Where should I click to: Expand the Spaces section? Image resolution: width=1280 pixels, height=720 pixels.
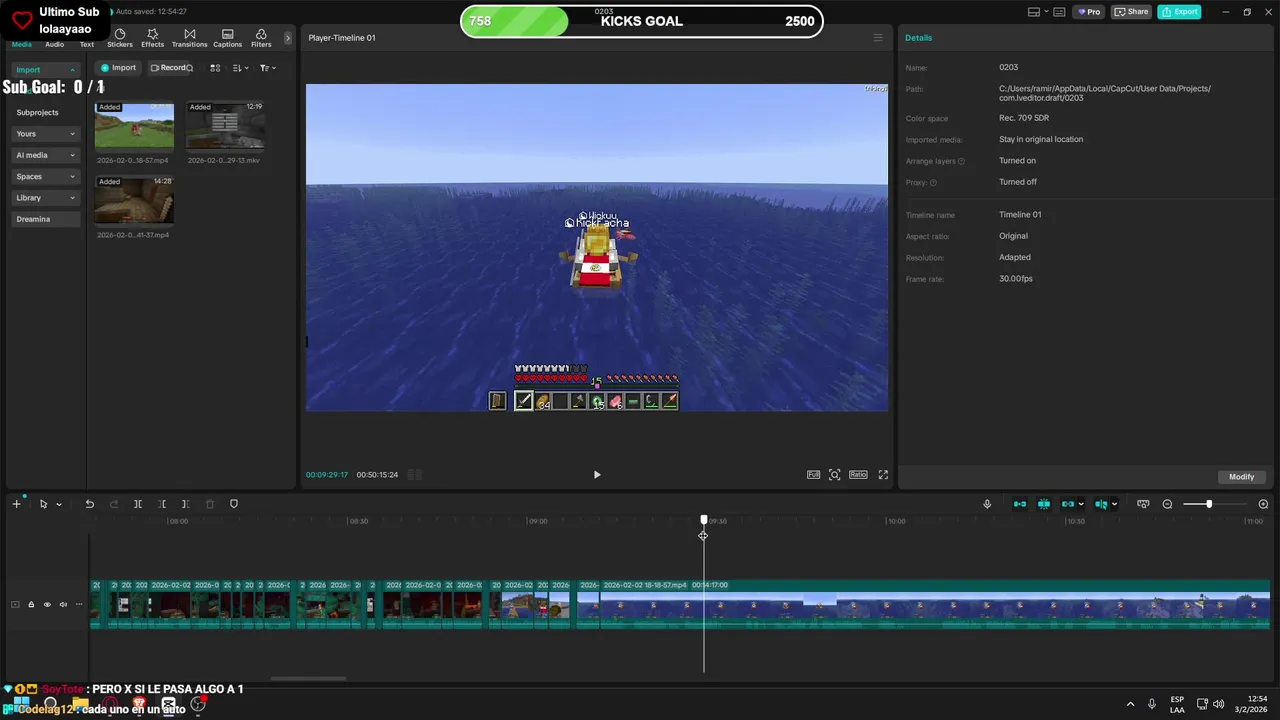pos(45,176)
